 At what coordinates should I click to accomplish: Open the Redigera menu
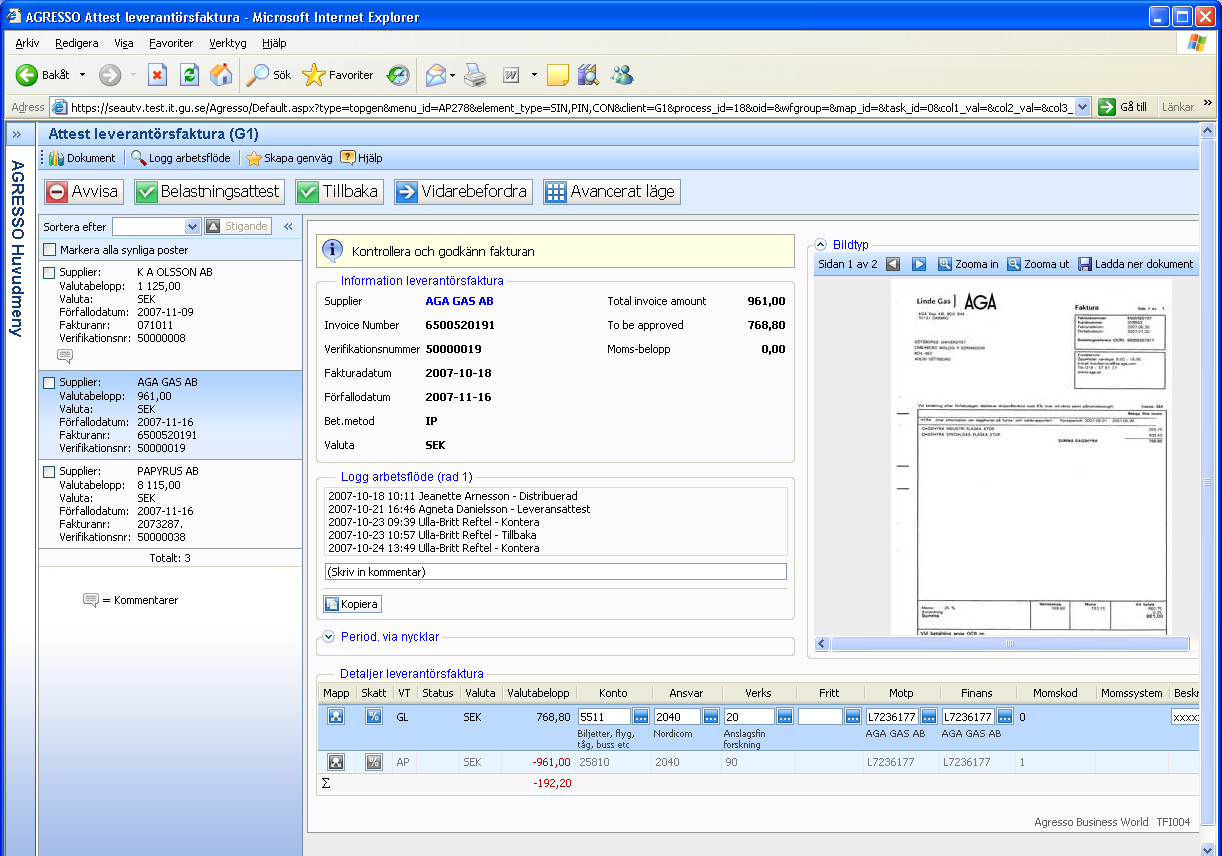point(76,43)
